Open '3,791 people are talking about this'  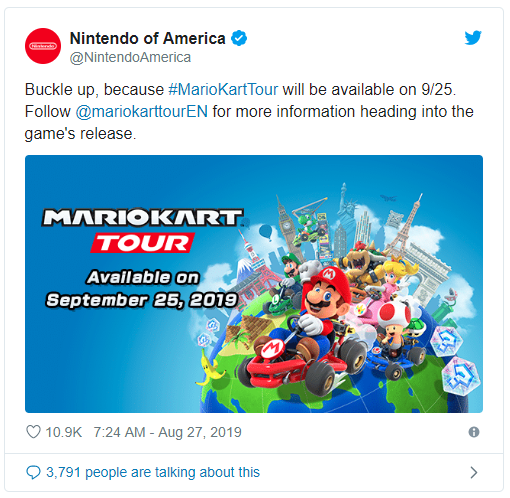tap(153, 472)
